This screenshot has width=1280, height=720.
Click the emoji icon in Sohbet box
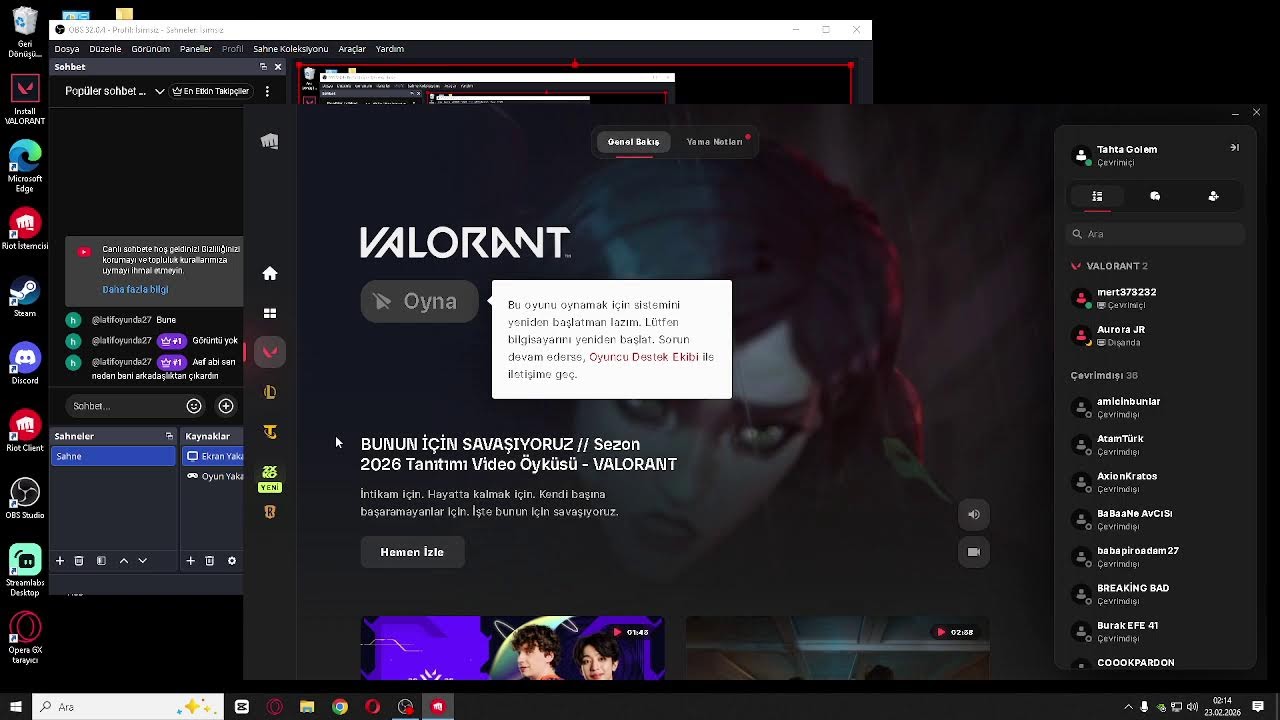[194, 406]
